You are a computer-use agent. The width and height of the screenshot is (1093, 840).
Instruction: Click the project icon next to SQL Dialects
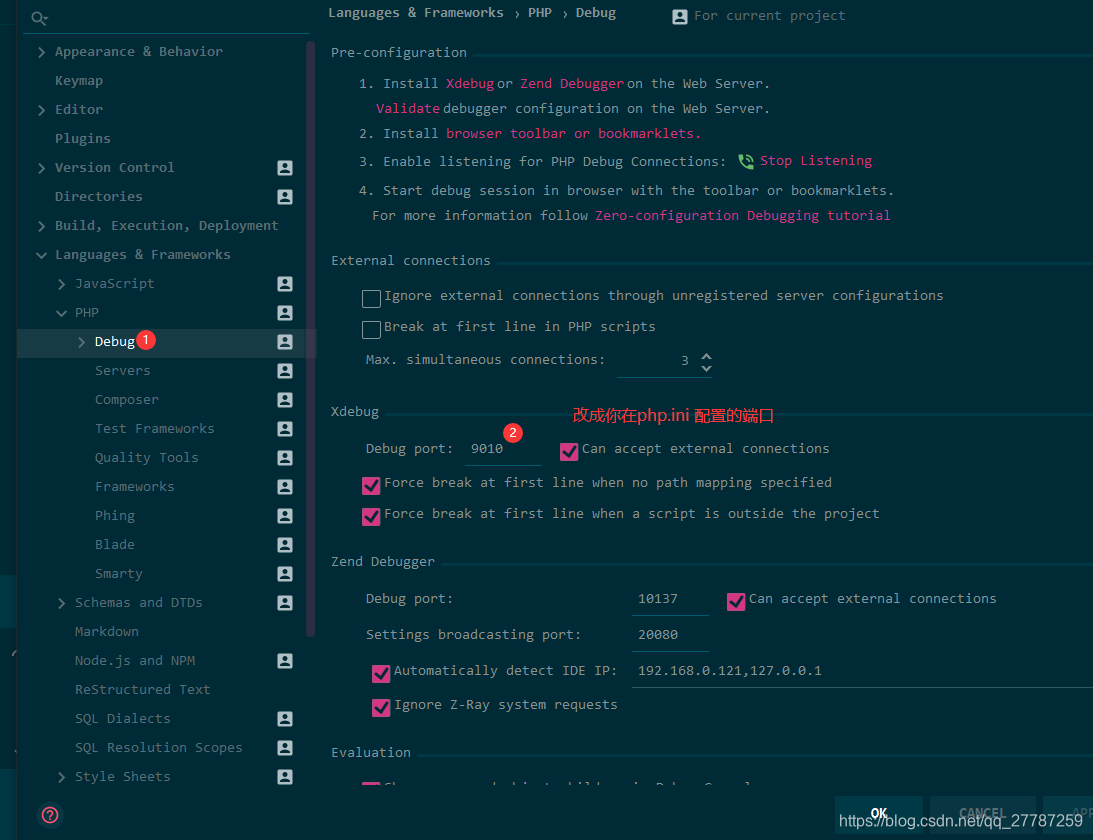pos(284,718)
